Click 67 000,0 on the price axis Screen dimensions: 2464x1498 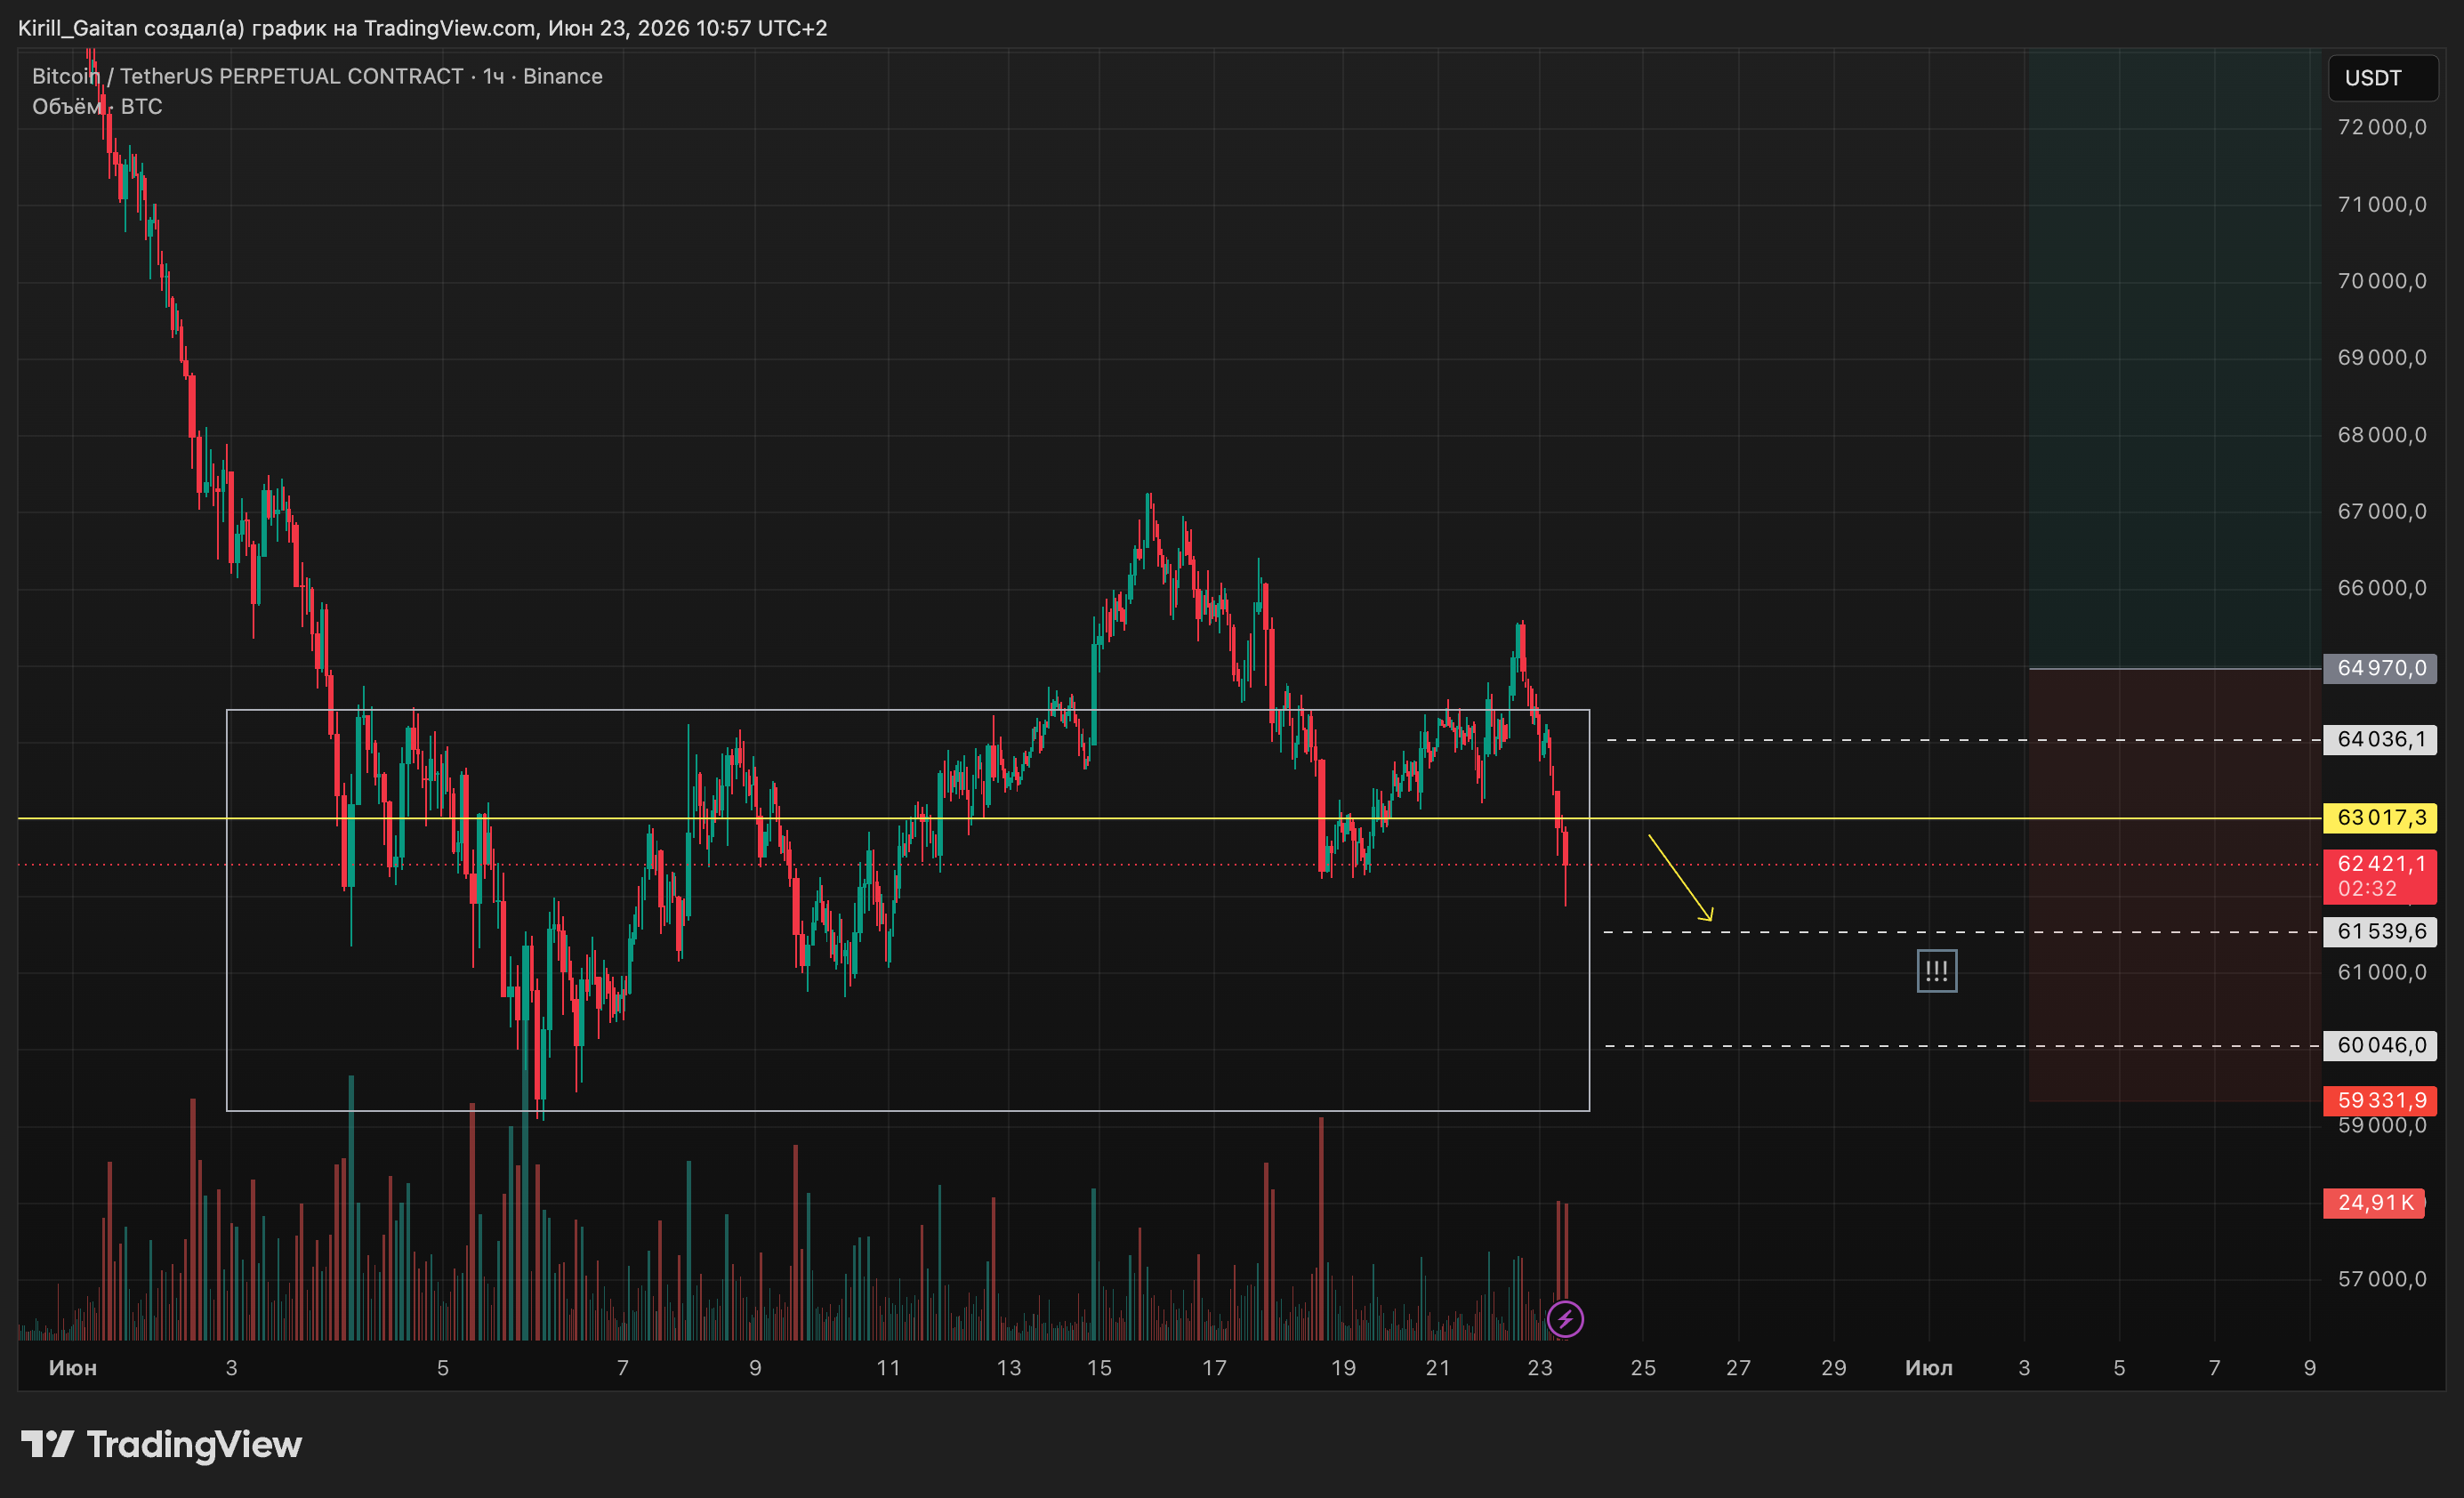pos(2382,512)
